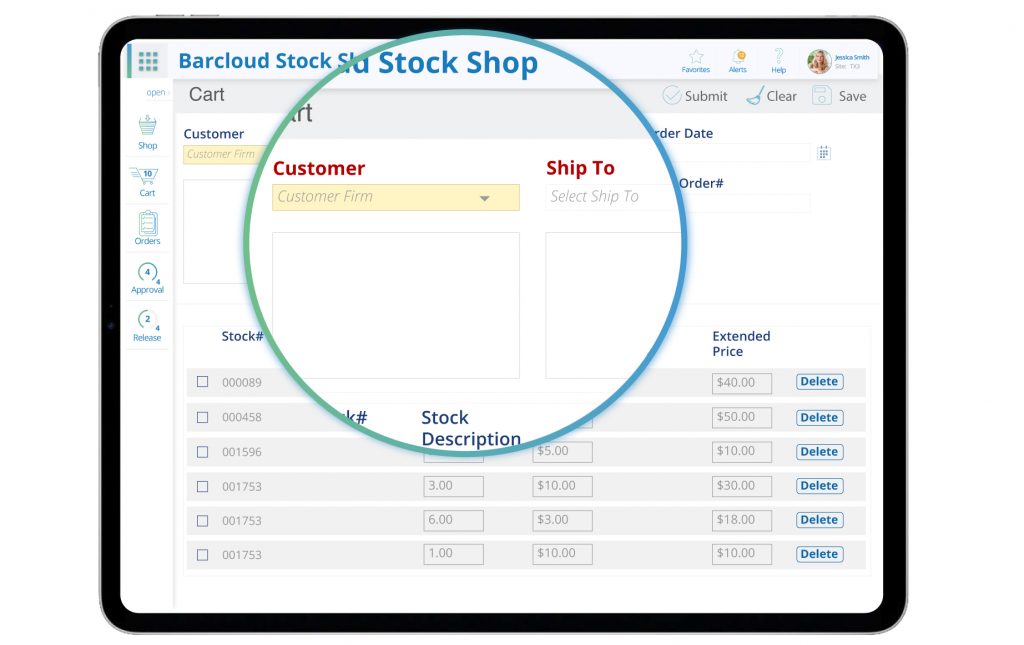This screenshot has height=645, width=1024.
Task: Click the $50.00 extended price field
Action: click(x=742, y=417)
